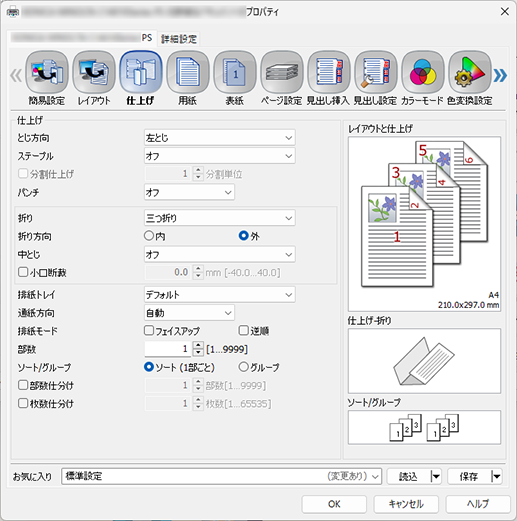Image resolution: width=517 pixels, height=521 pixels.
Task: Open the パンチ dropdown
Action: click(189, 192)
